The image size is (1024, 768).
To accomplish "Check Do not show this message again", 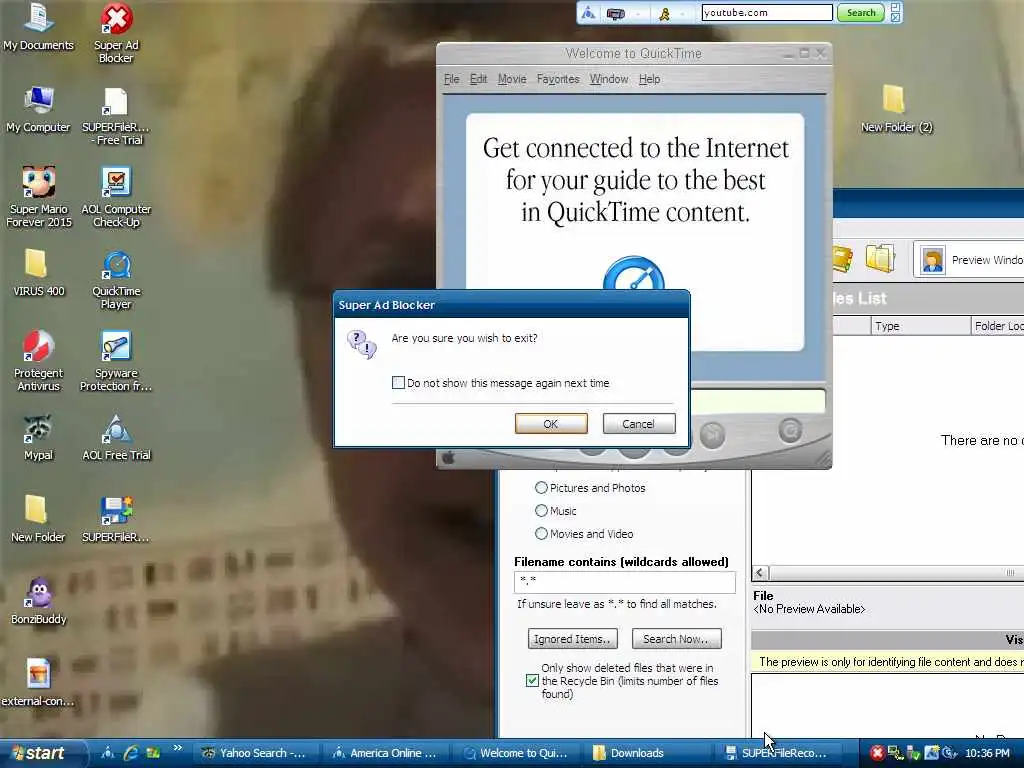I will tap(398, 383).
